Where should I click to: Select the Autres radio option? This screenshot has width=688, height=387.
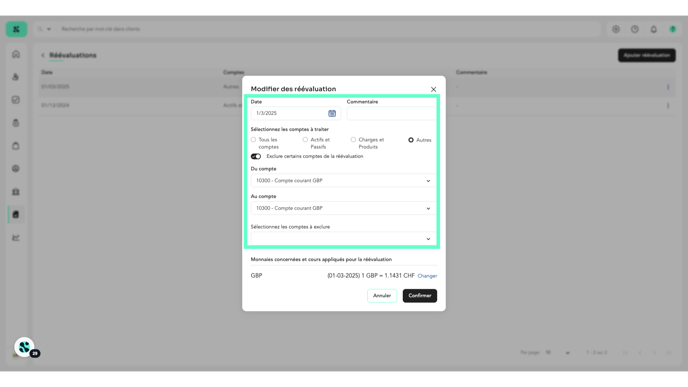click(411, 140)
